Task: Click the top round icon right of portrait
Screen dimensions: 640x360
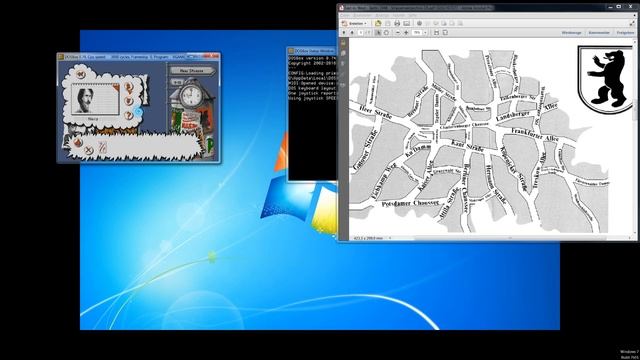Action: point(129,87)
